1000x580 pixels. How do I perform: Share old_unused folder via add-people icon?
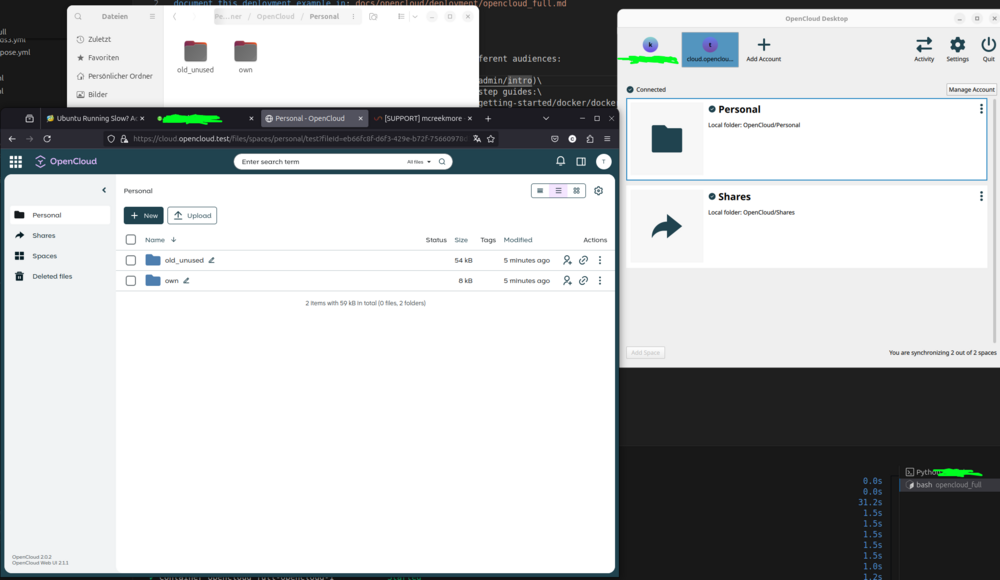[567, 260]
